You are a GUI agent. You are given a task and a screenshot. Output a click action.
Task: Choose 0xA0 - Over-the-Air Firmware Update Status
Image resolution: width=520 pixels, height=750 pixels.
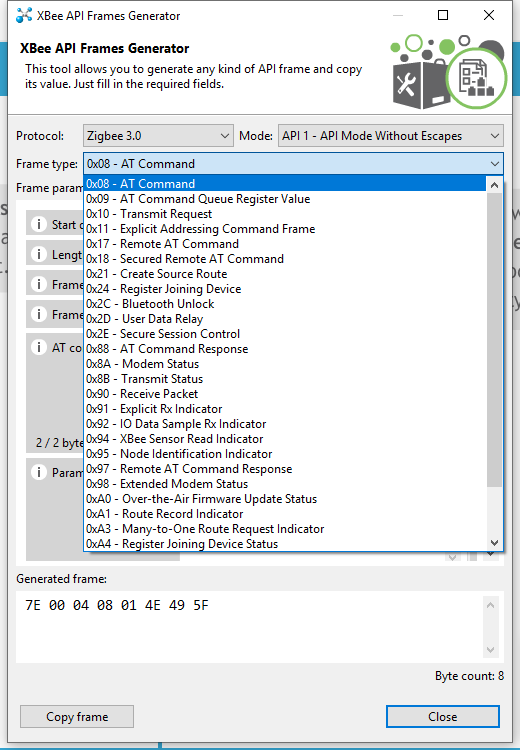pos(285,499)
